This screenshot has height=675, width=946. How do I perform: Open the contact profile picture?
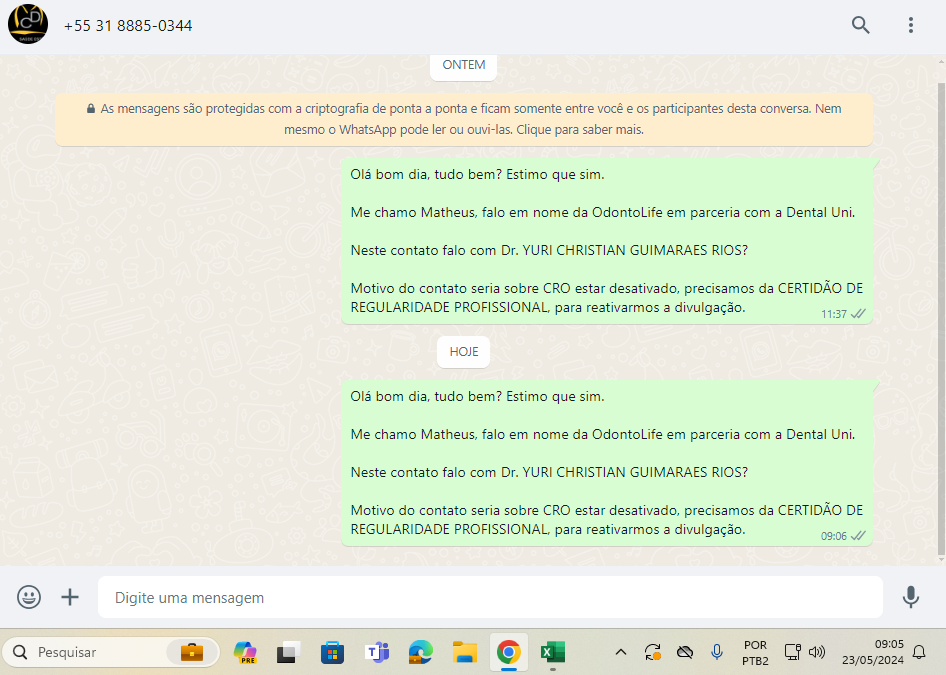pos(28,24)
